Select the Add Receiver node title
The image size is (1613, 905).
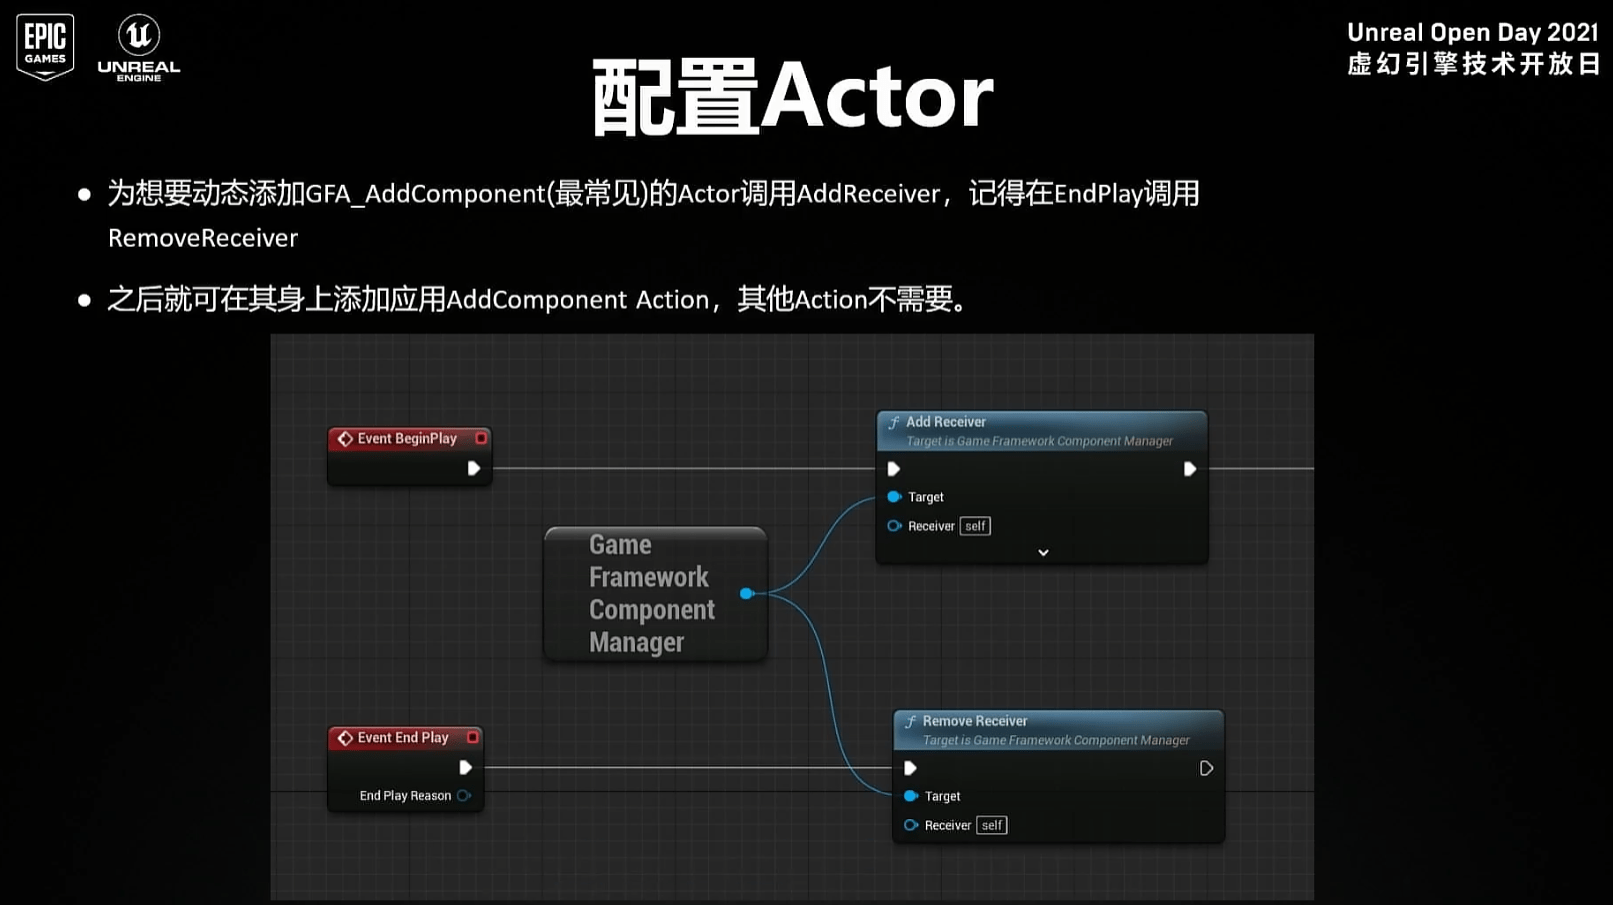point(946,422)
